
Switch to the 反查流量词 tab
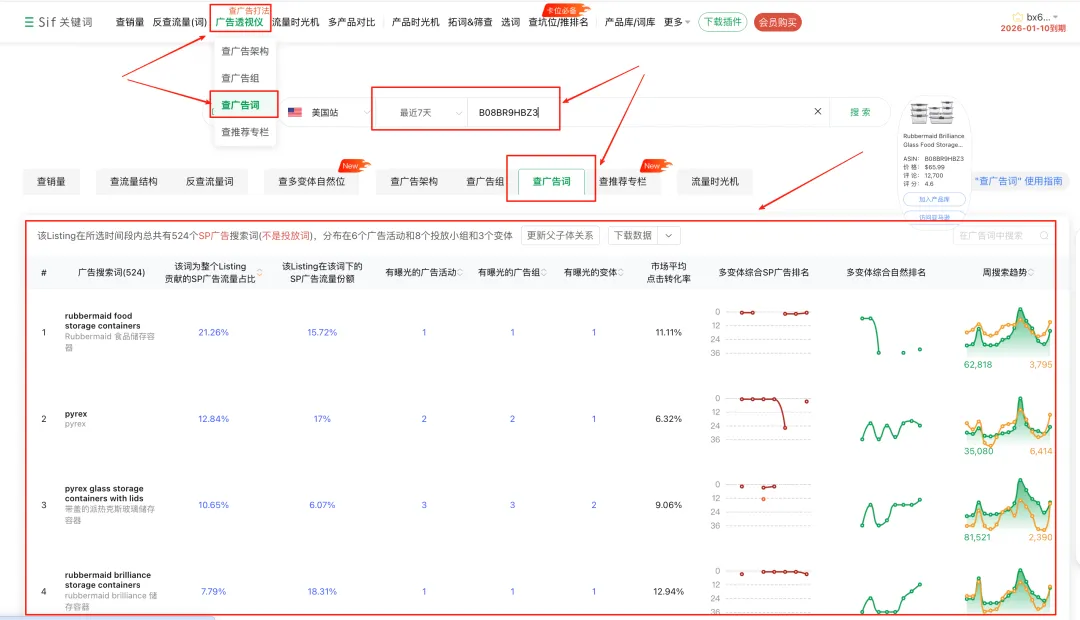coord(209,181)
